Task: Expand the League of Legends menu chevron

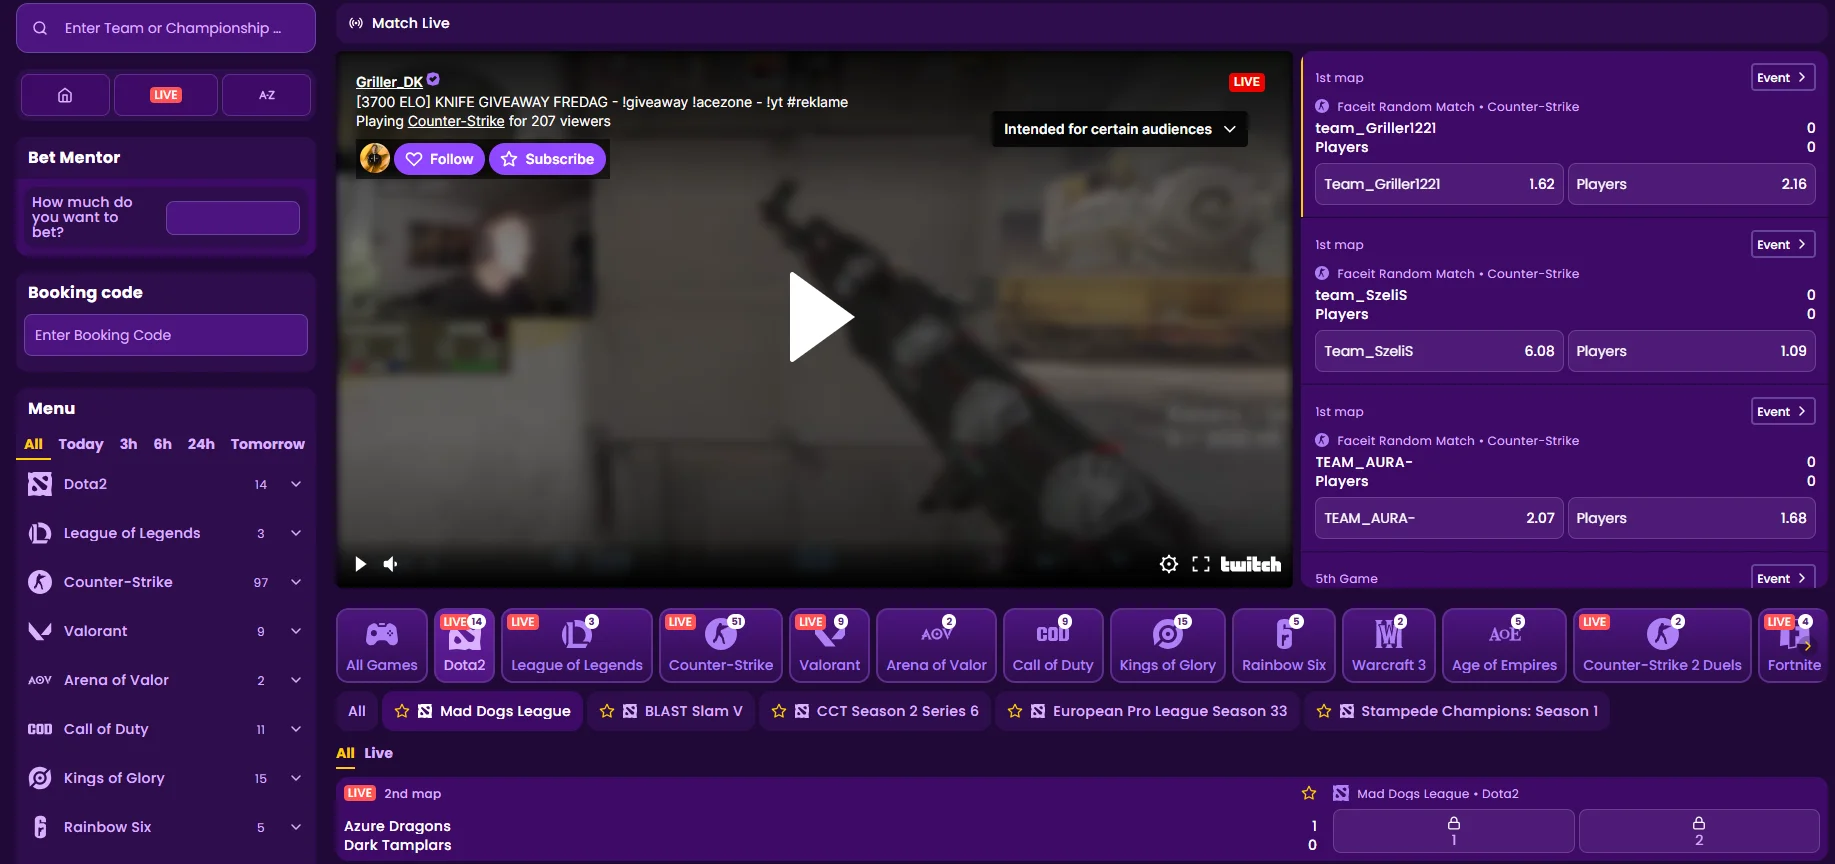Action: pos(296,533)
